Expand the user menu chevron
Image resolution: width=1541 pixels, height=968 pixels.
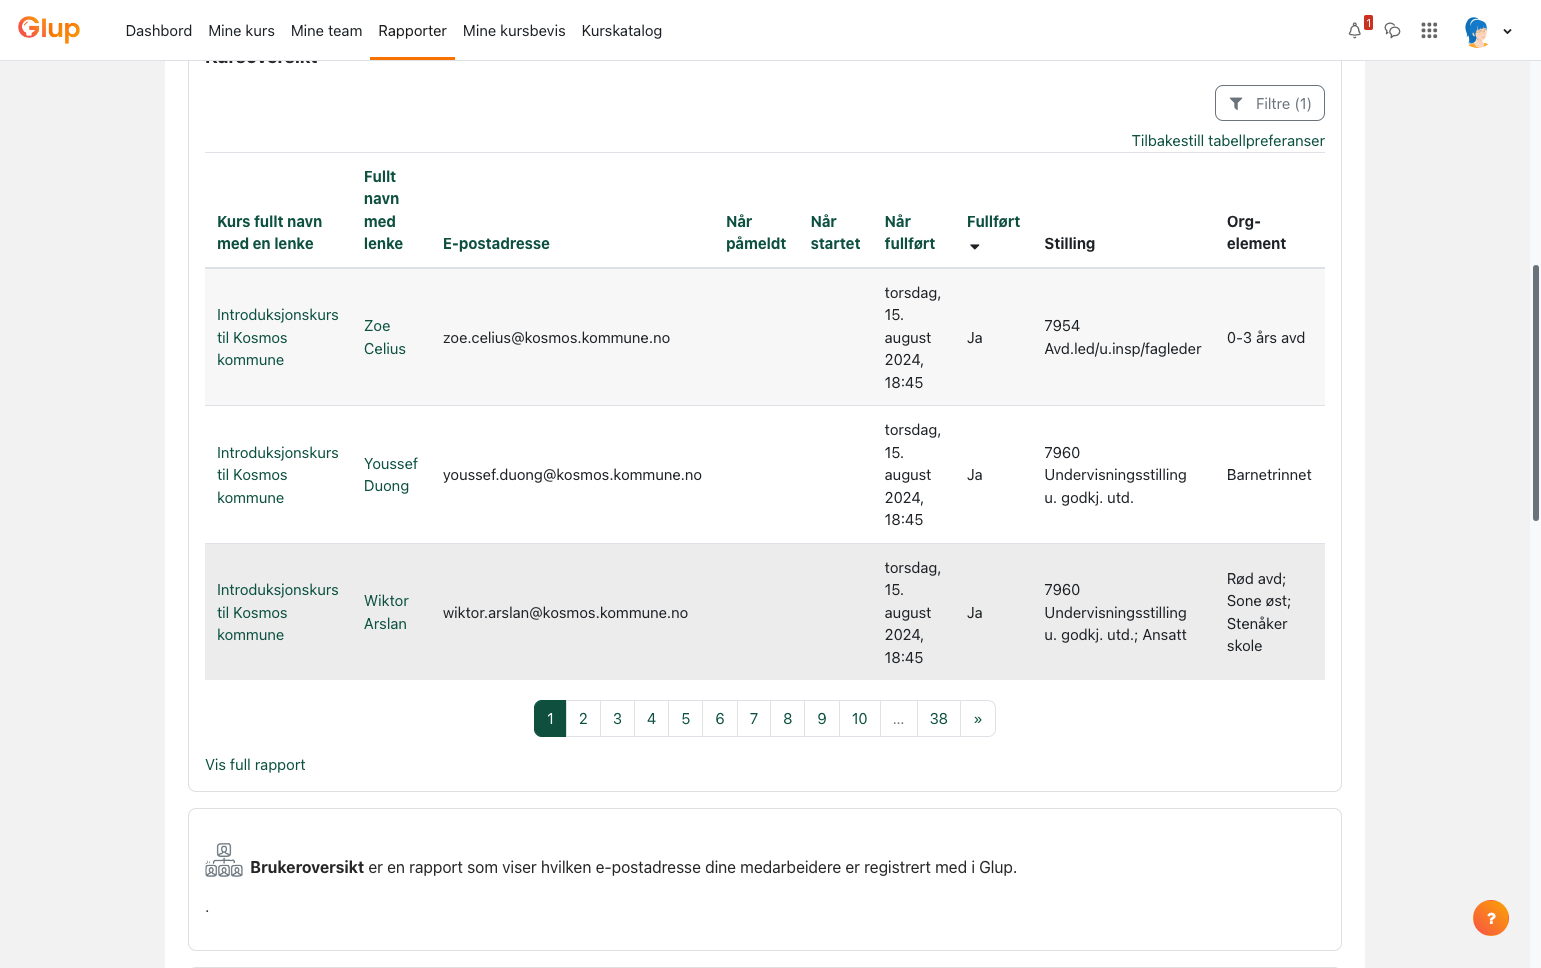click(1507, 31)
